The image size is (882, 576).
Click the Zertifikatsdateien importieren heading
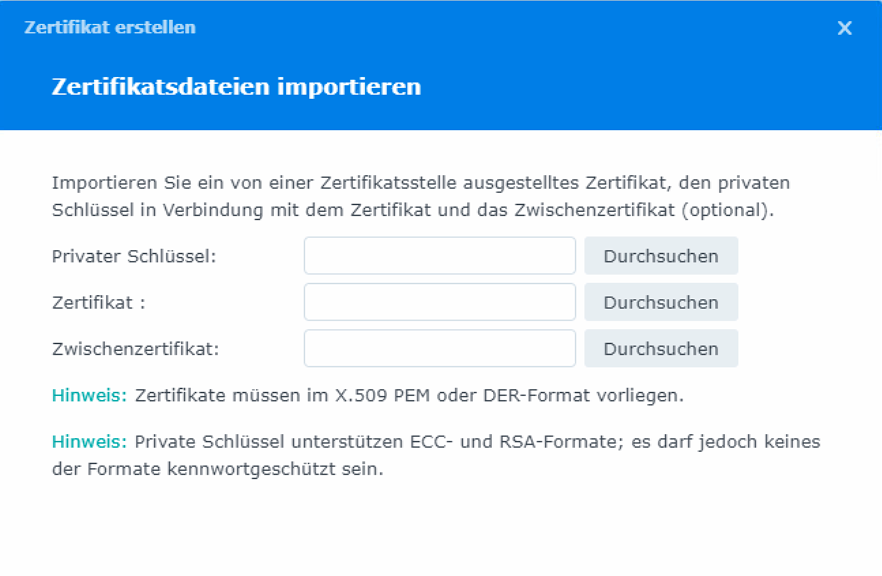click(236, 87)
